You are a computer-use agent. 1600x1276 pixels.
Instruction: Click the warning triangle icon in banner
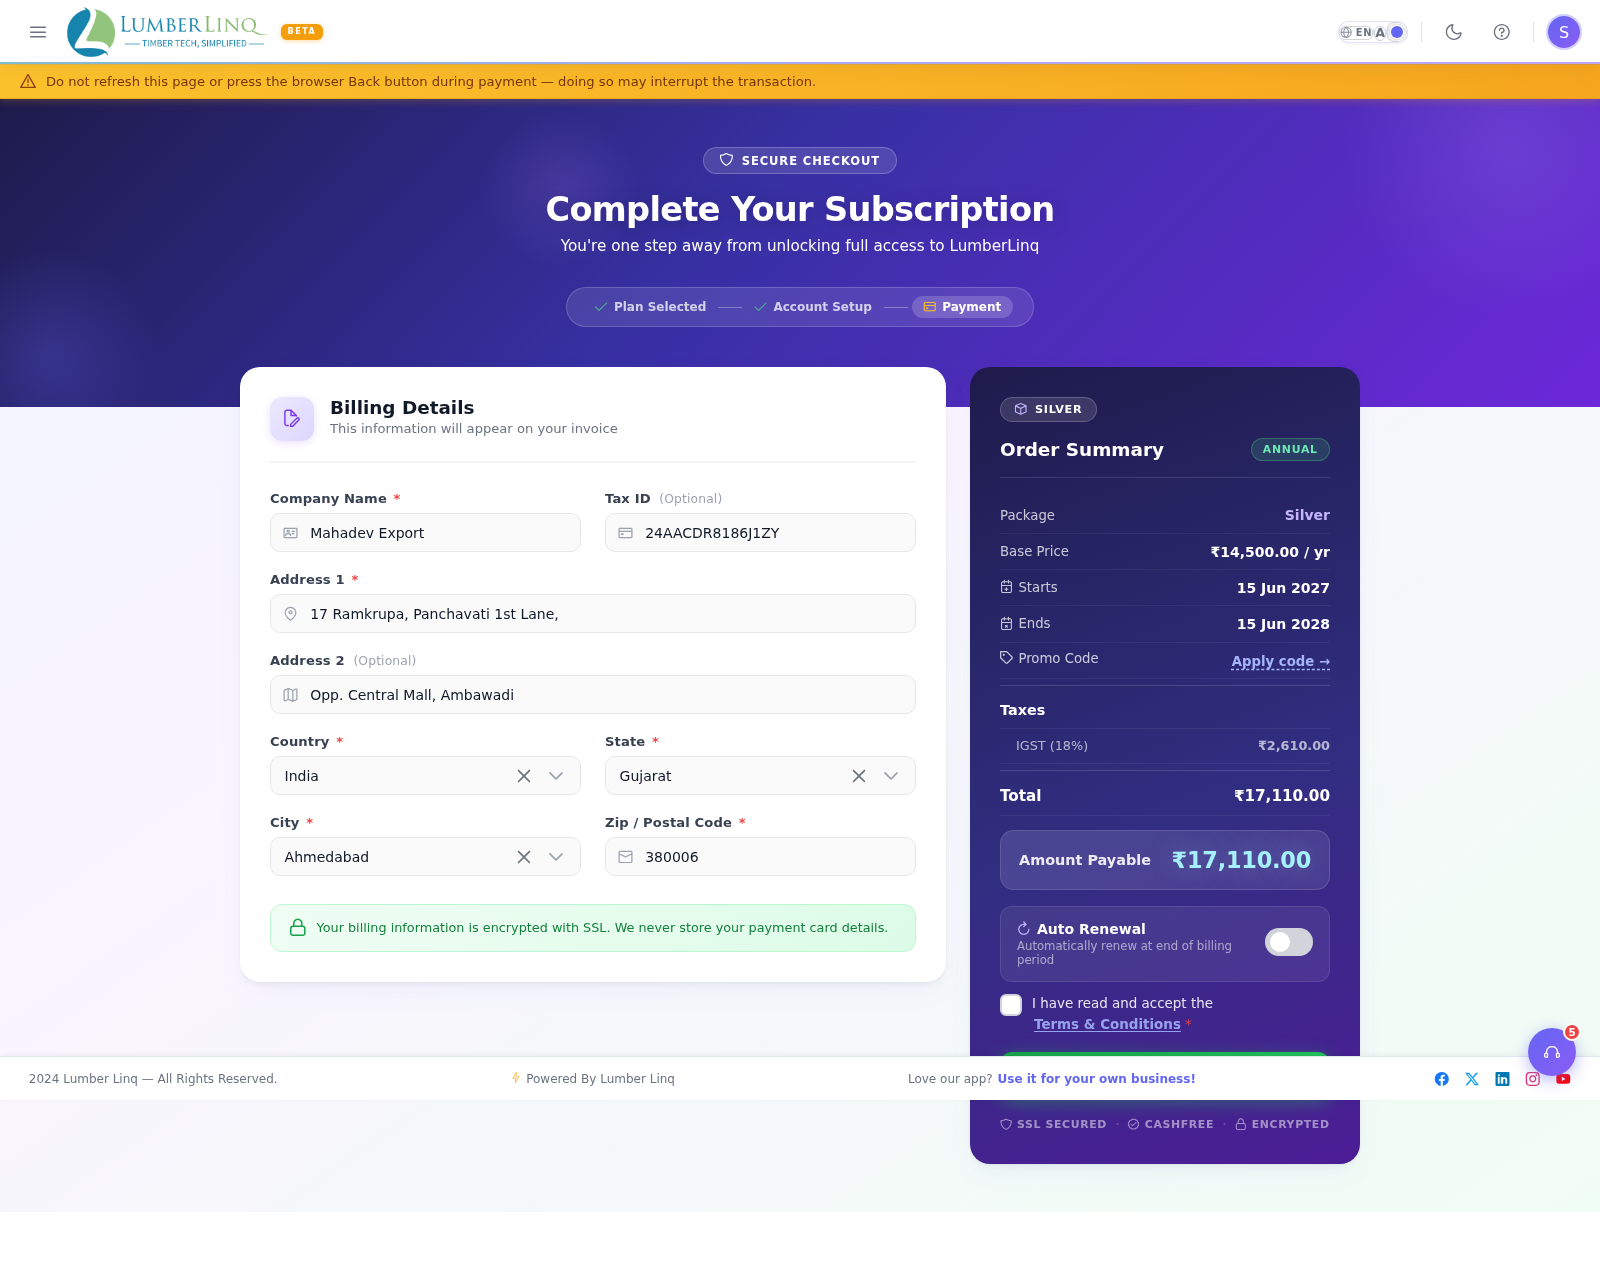point(28,82)
